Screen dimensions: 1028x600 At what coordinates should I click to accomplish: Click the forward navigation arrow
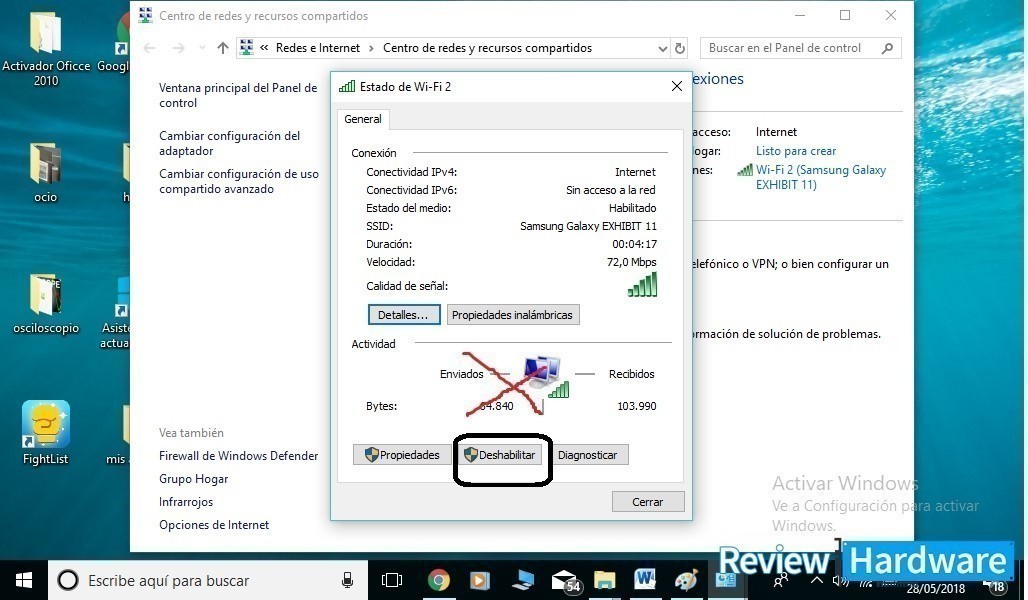pyautogui.click(x=178, y=48)
